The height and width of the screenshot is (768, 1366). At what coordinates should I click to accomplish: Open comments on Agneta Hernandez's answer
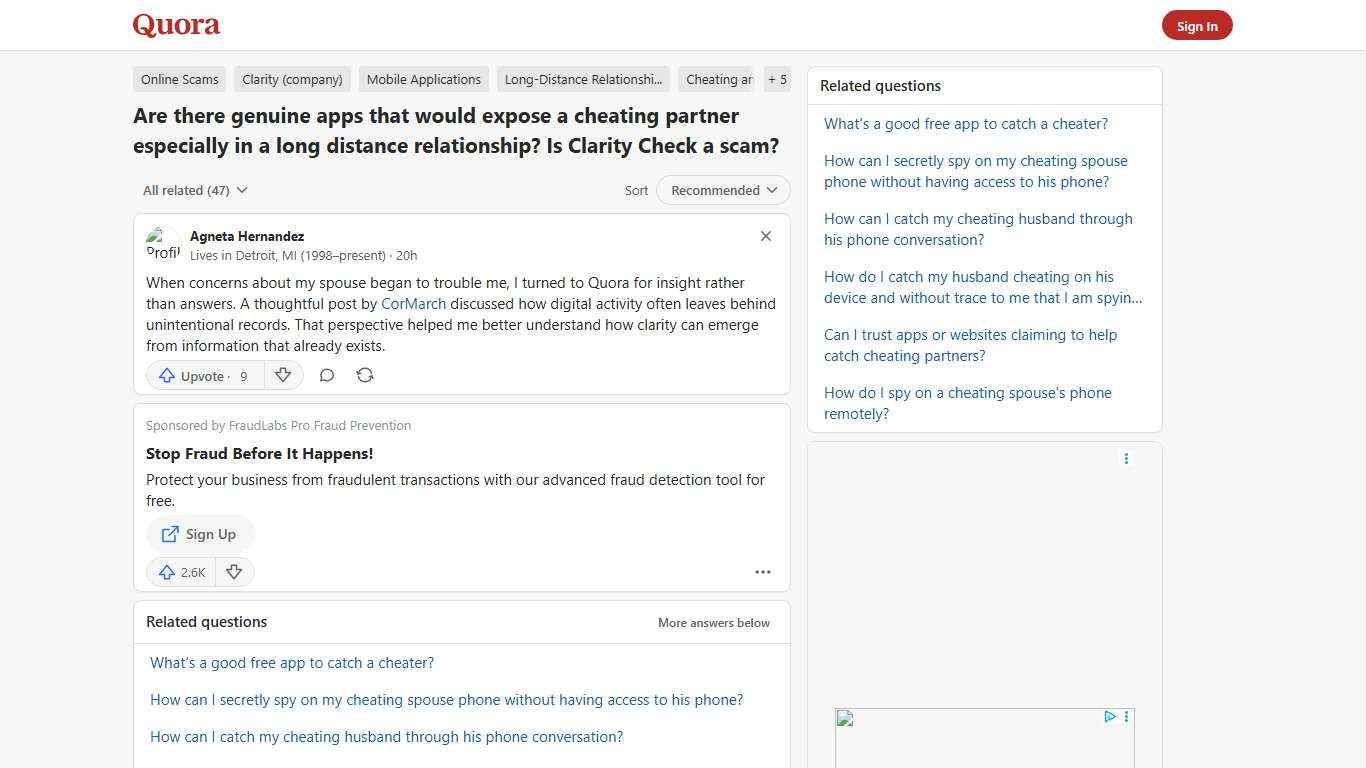pos(327,375)
